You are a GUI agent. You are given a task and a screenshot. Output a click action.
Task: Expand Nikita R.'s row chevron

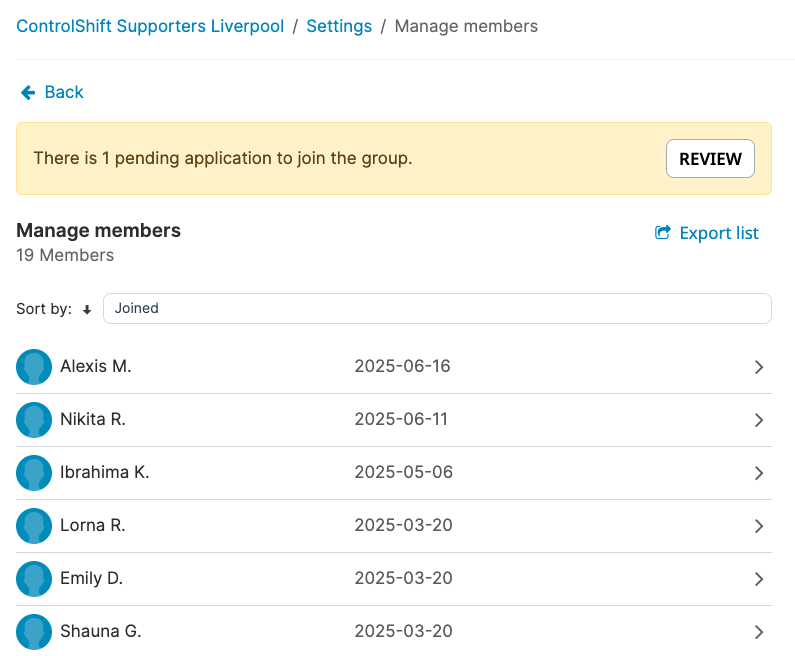(759, 420)
